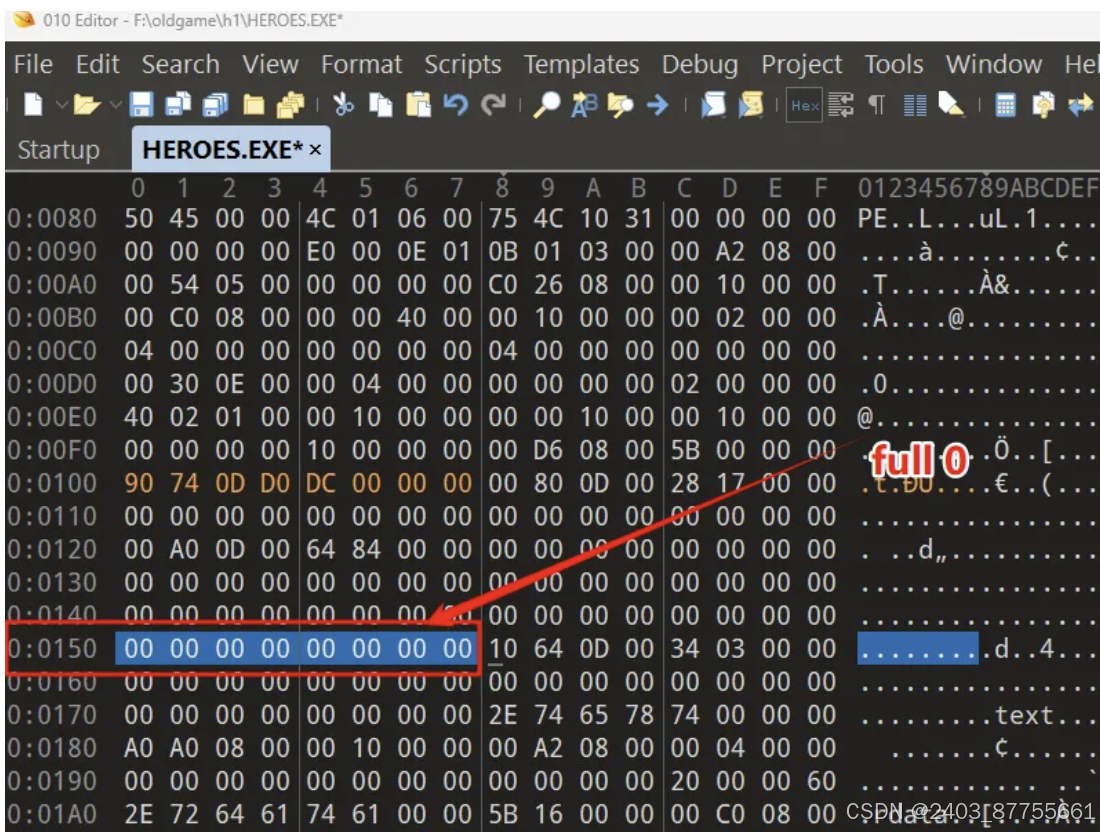Image resolution: width=1100 pixels, height=832 pixels.
Task: Run a script with the scroll icon
Action: coord(713,105)
